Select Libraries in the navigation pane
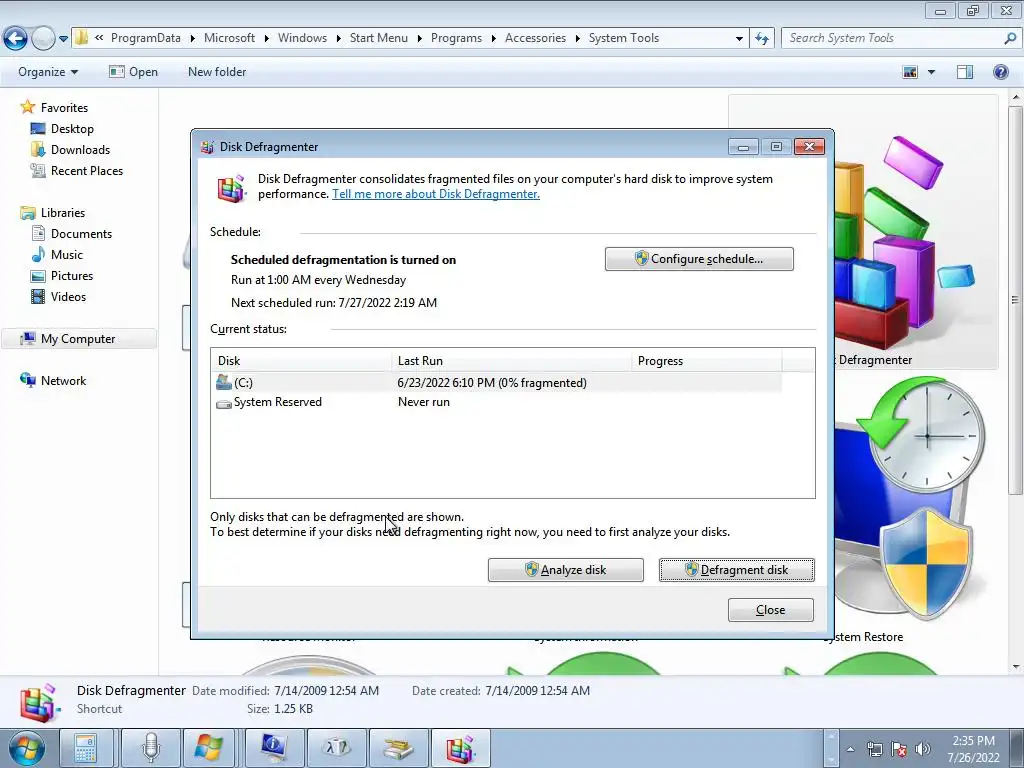This screenshot has width=1024, height=768. (x=63, y=213)
